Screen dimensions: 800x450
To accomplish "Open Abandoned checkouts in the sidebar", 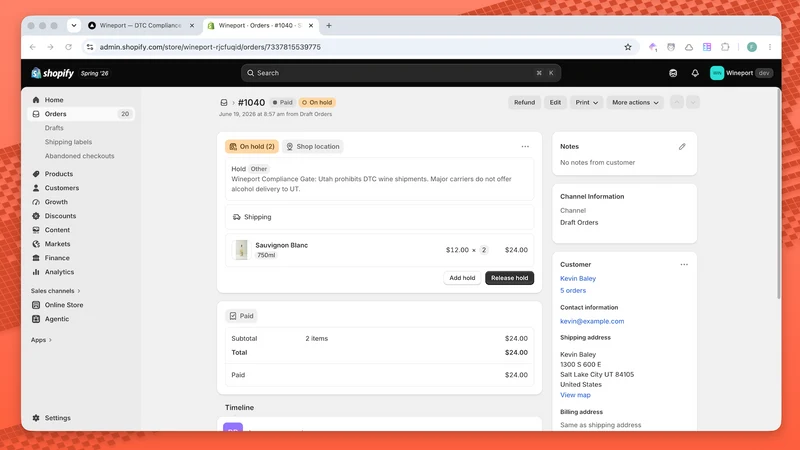I will tap(80, 156).
